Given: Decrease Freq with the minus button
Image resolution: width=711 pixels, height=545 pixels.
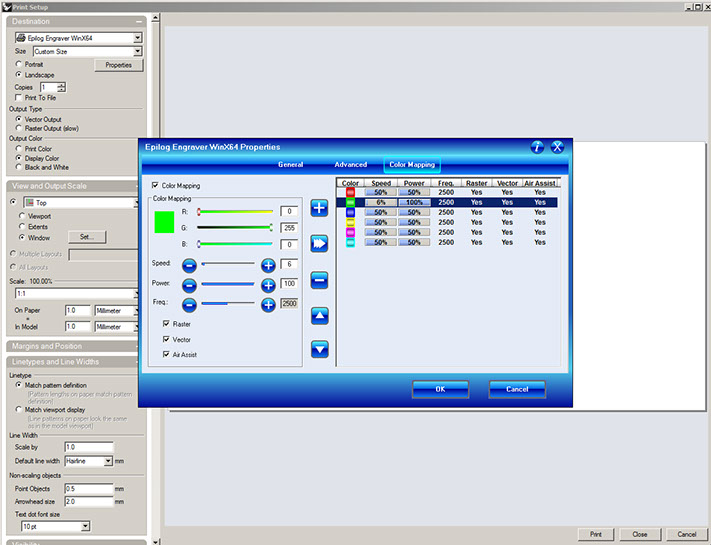Looking at the screenshot, I should pos(189,305).
